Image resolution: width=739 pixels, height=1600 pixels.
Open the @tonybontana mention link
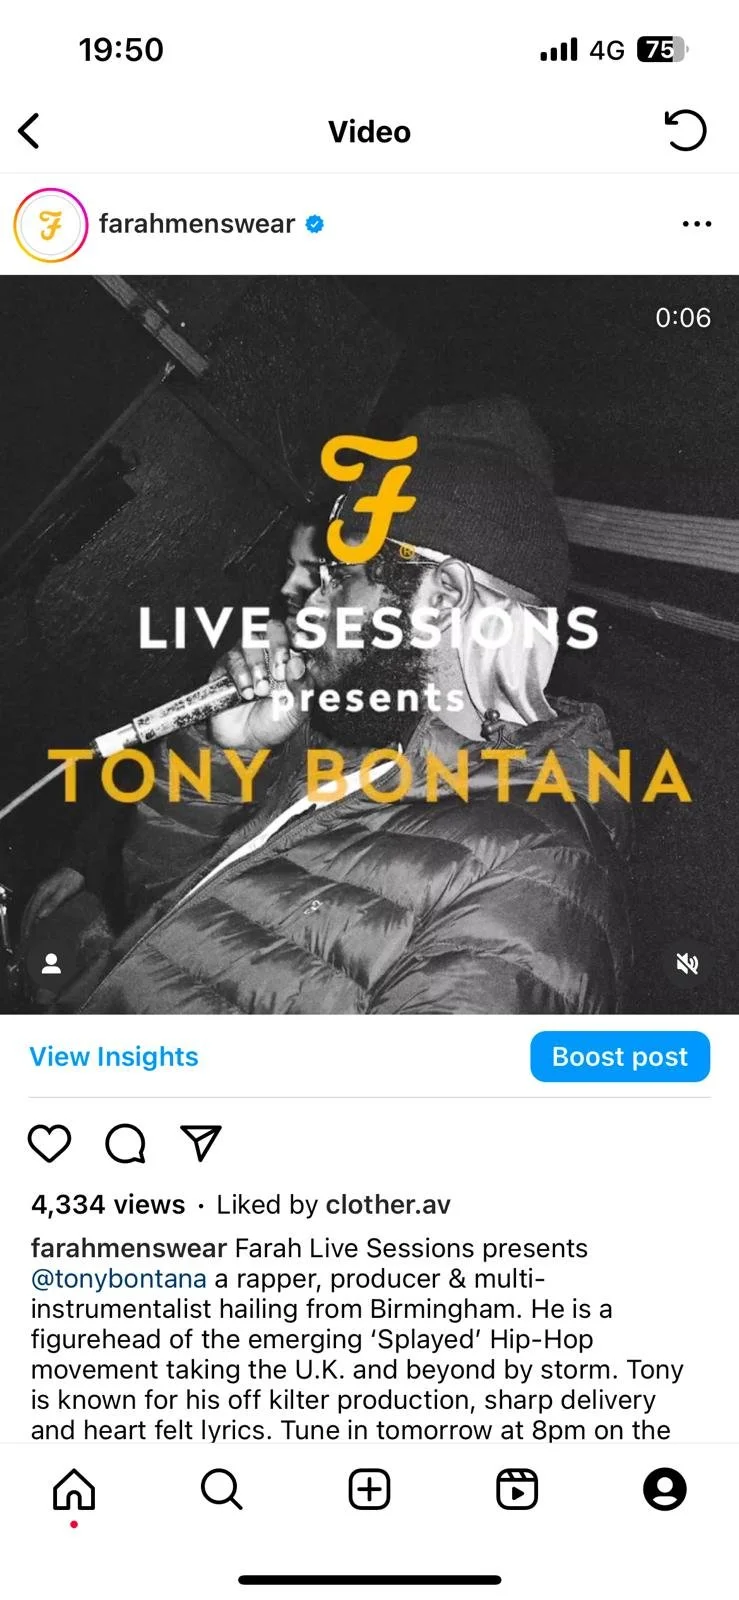tap(119, 1279)
